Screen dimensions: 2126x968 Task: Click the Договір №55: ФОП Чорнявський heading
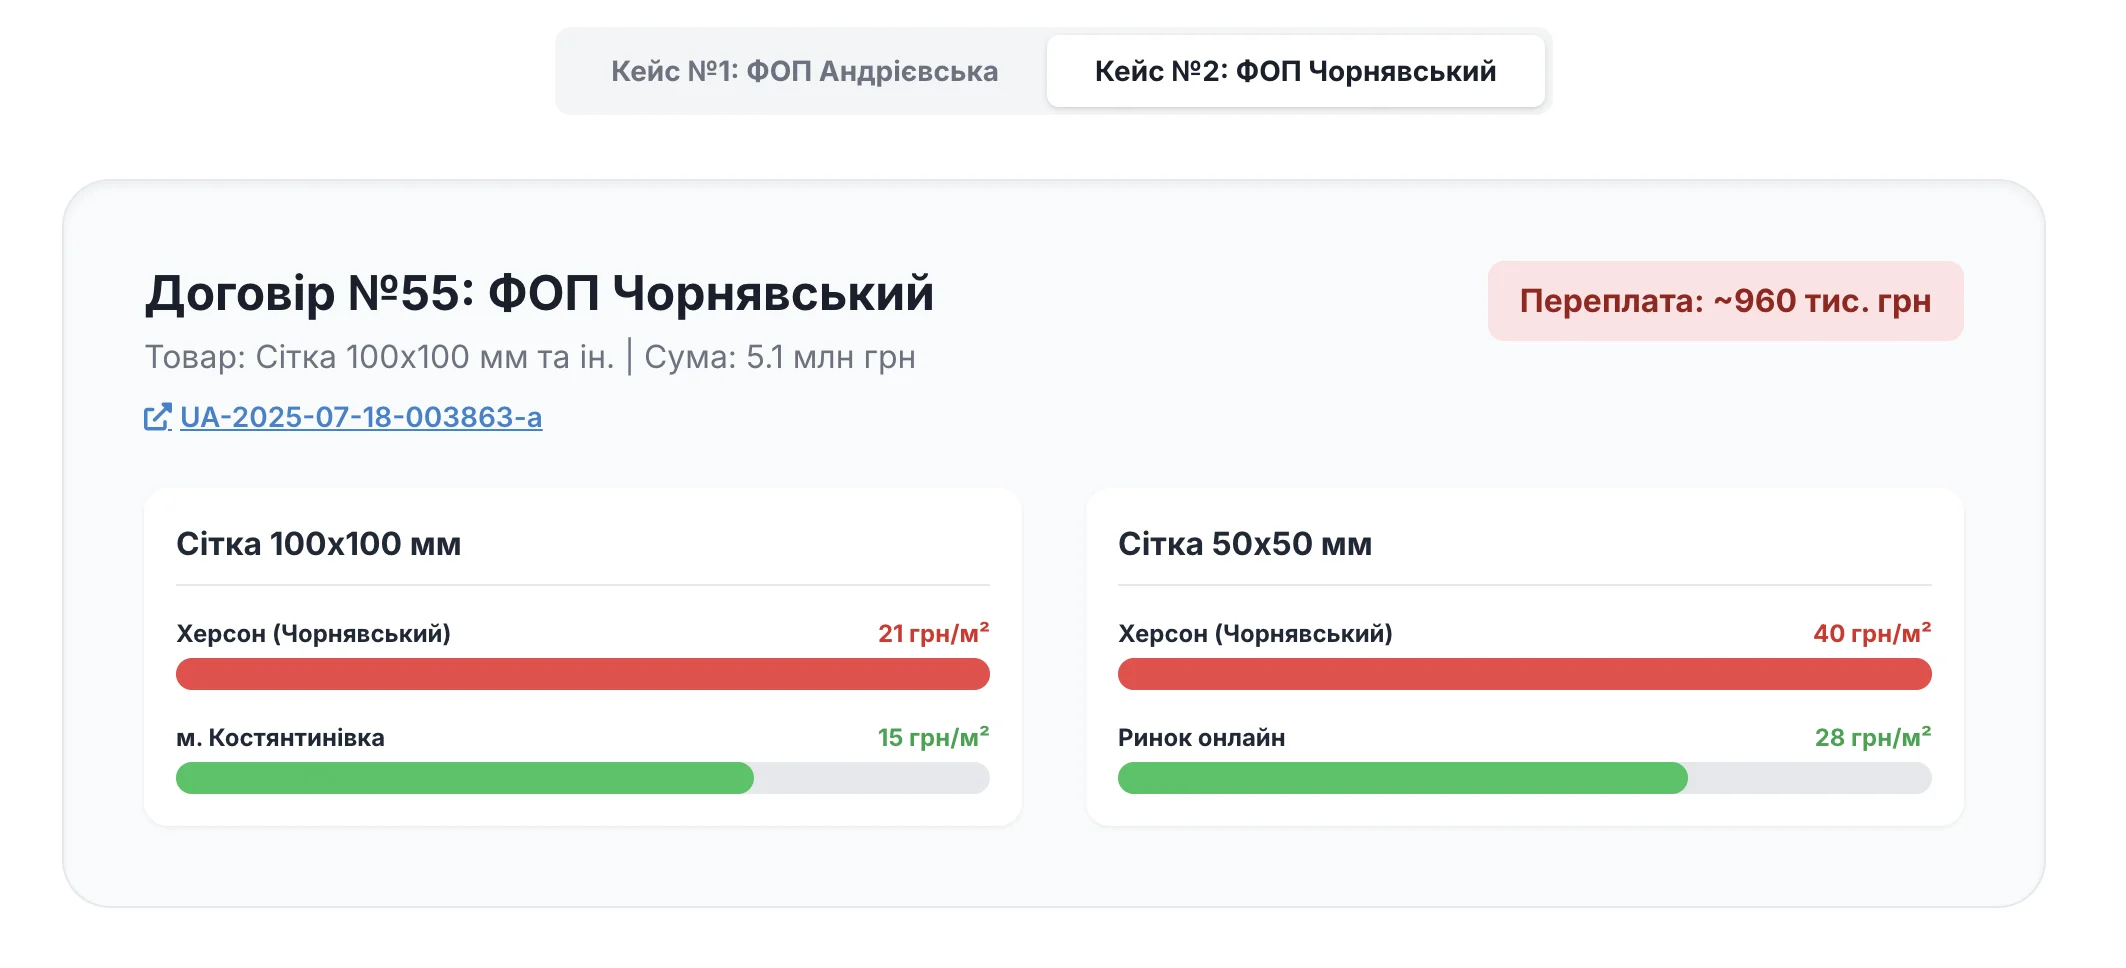click(x=539, y=293)
